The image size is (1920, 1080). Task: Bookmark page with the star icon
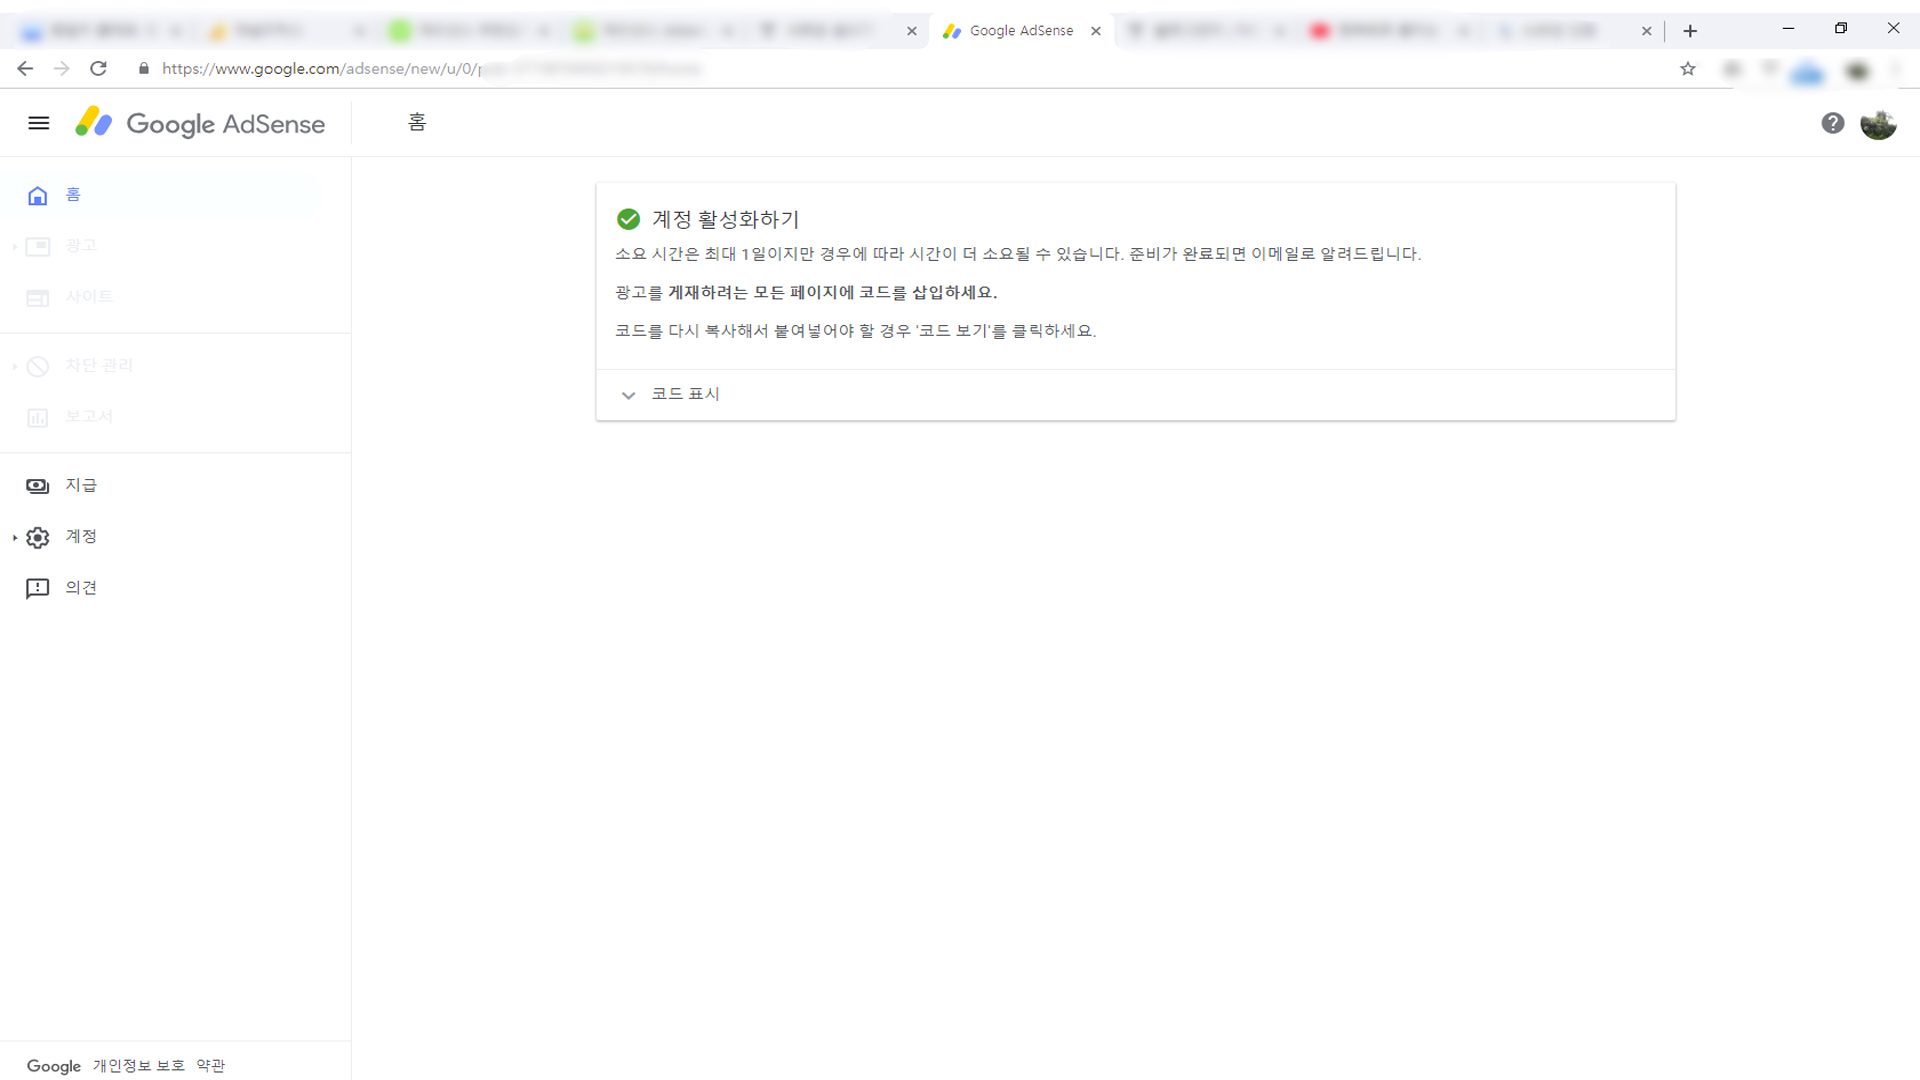(x=1688, y=69)
